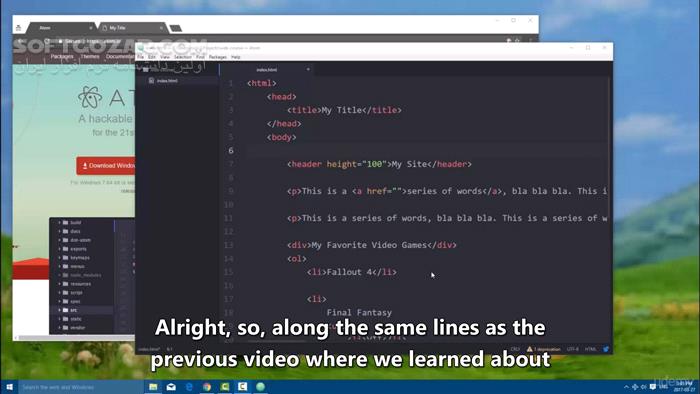Viewport: 700px width, 394px height.
Task: Expand the resources folder in the website preview
Action: click(x=59, y=284)
